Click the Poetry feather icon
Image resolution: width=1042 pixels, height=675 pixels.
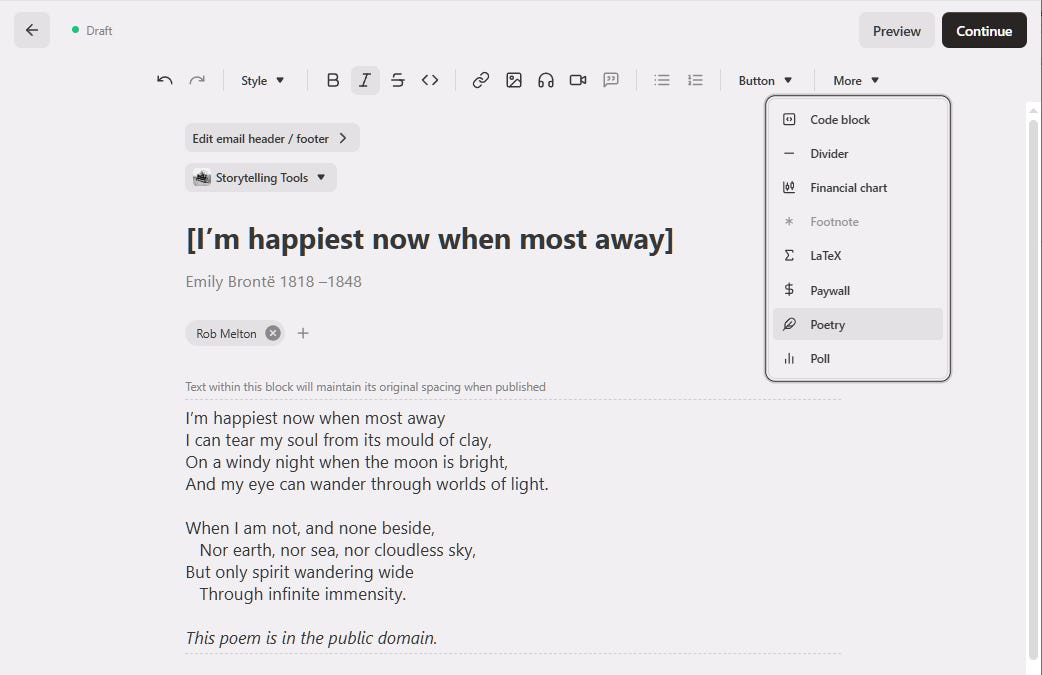(x=789, y=324)
